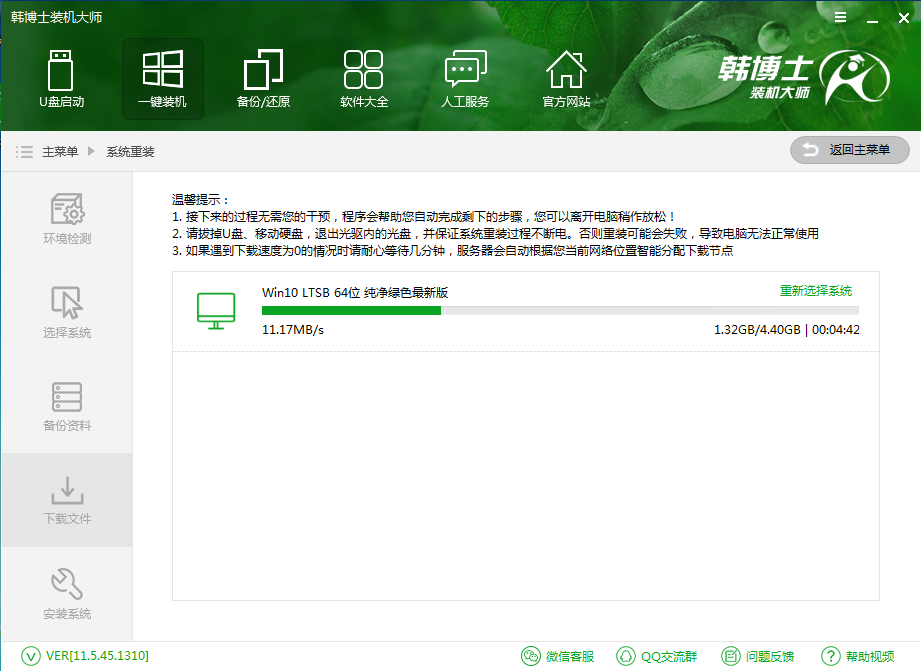Visit the 官方网站 official site

click(x=566, y=78)
